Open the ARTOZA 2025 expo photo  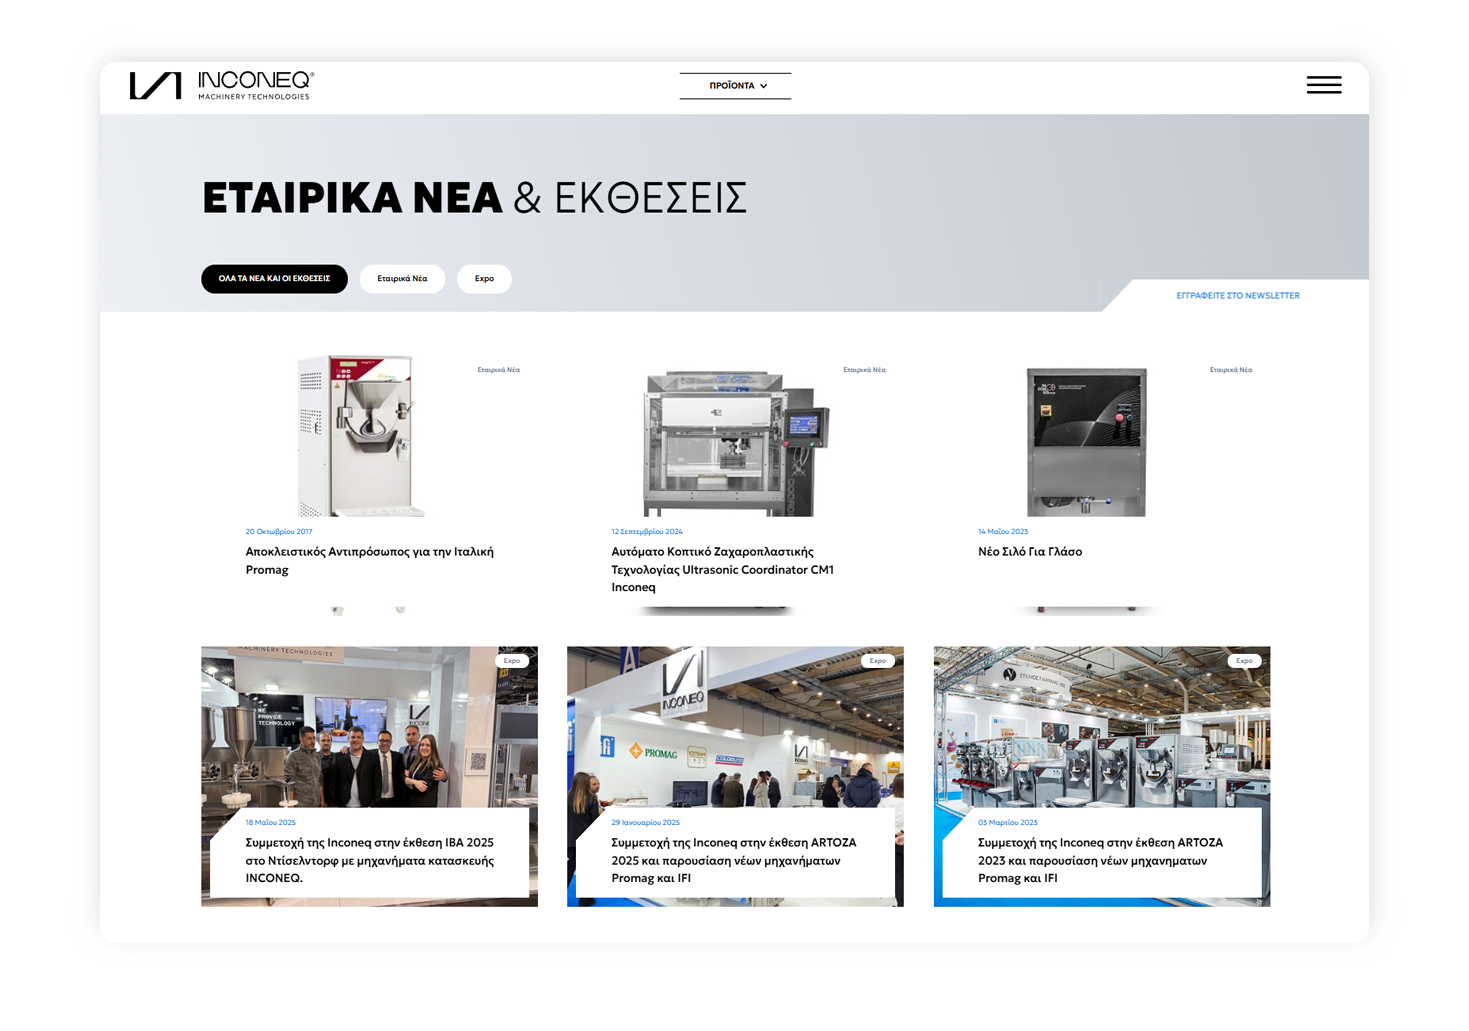coord(735,727)
